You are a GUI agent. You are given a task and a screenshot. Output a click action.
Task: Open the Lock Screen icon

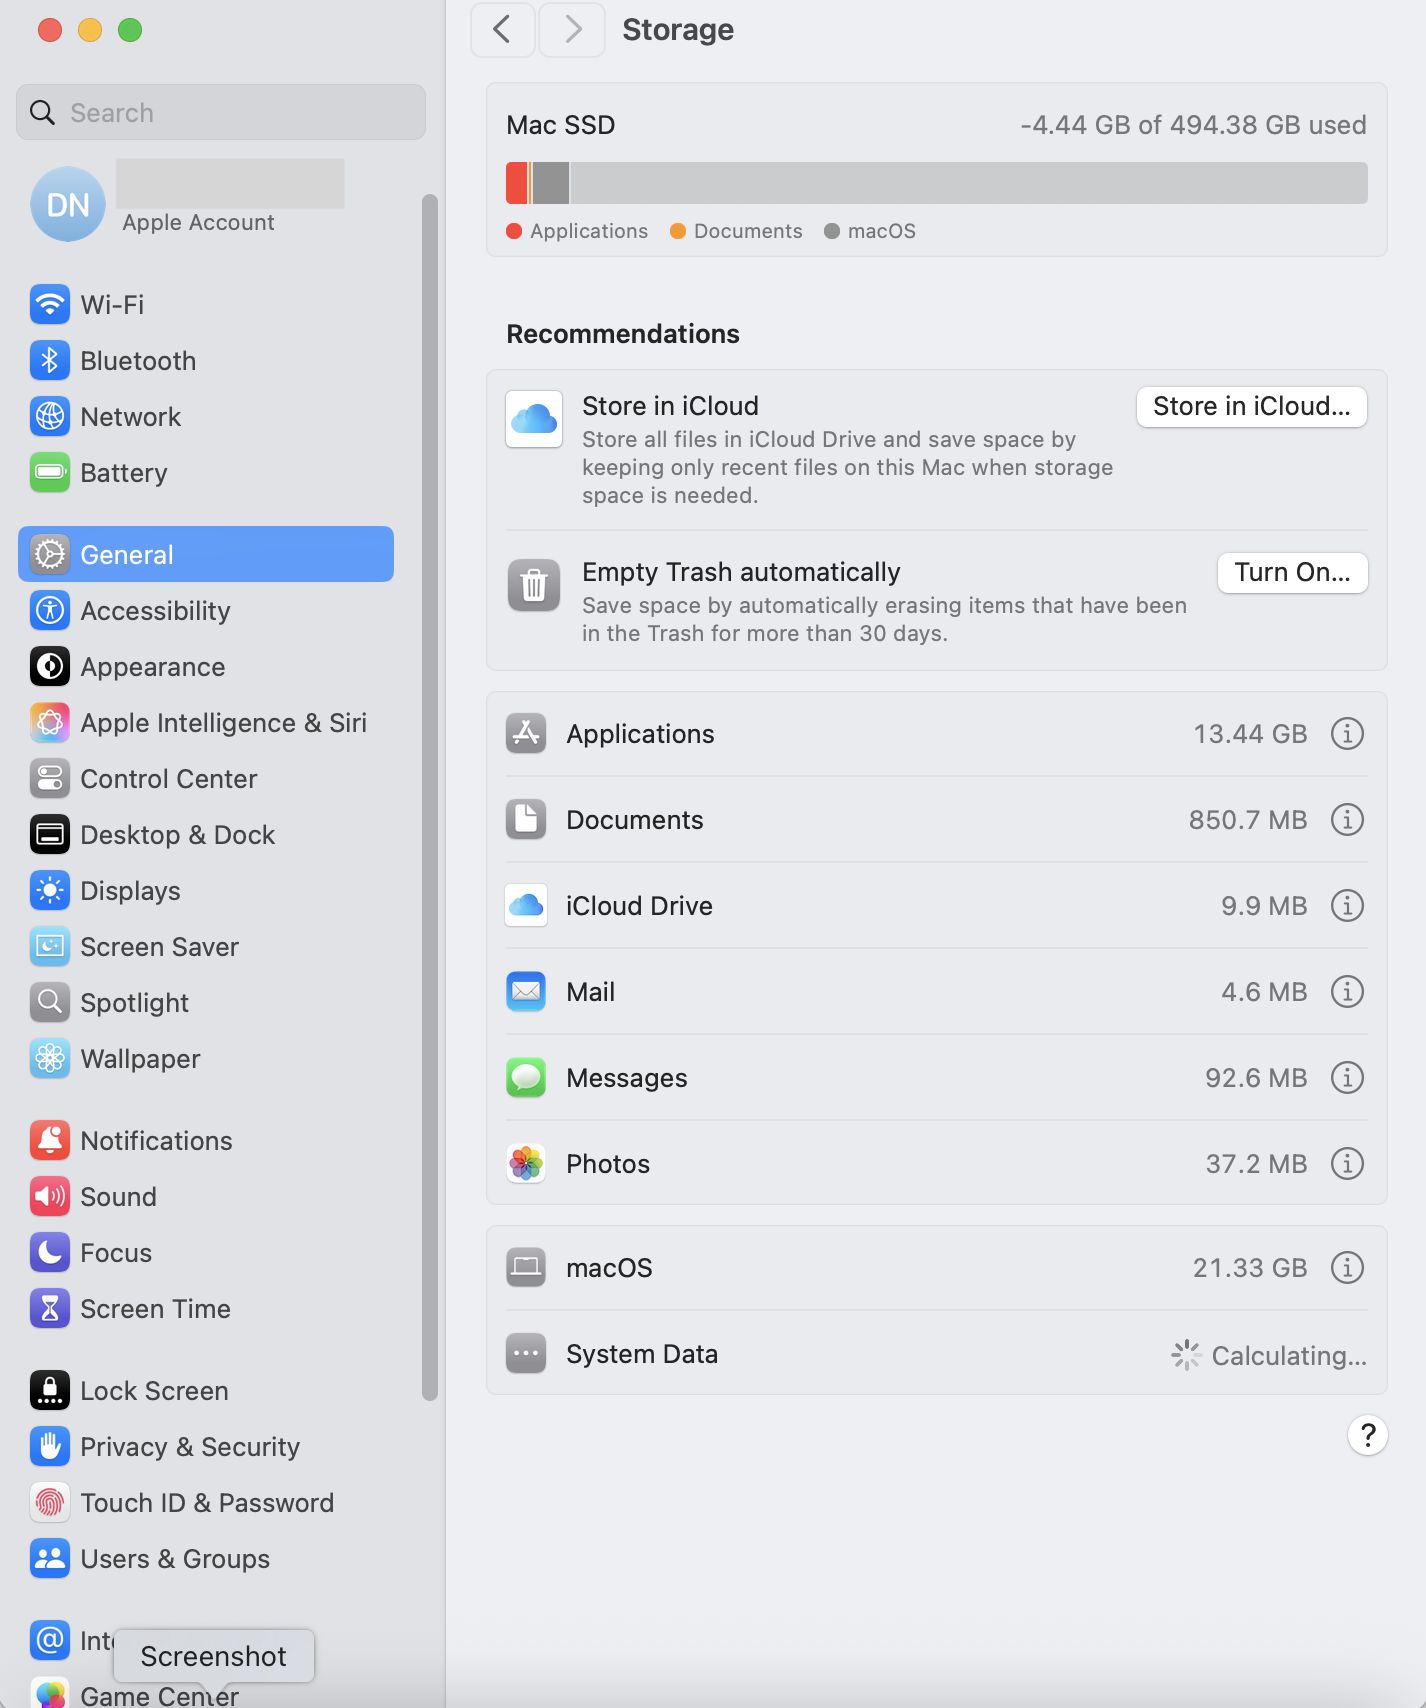pos(50,1390)
